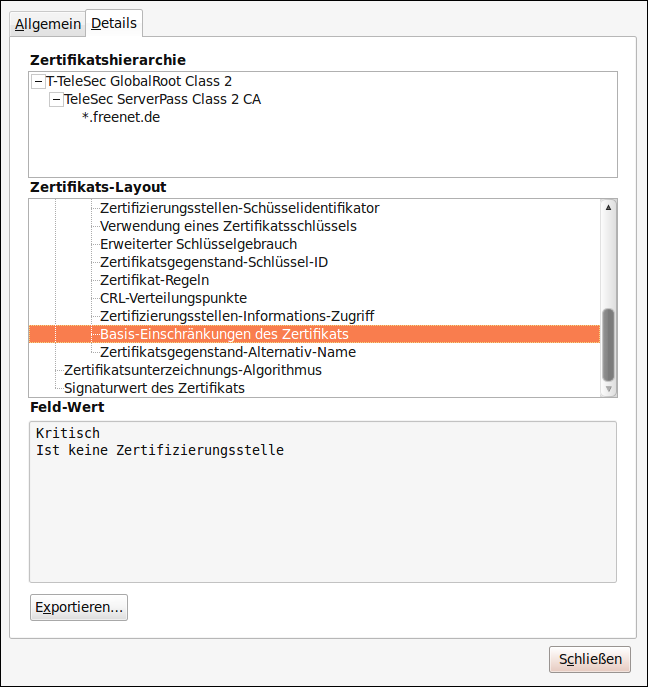This screenshot has height=687, width=648.
Task: Select the *.freenet.de certificate
Action: click(x=121, y=117)
